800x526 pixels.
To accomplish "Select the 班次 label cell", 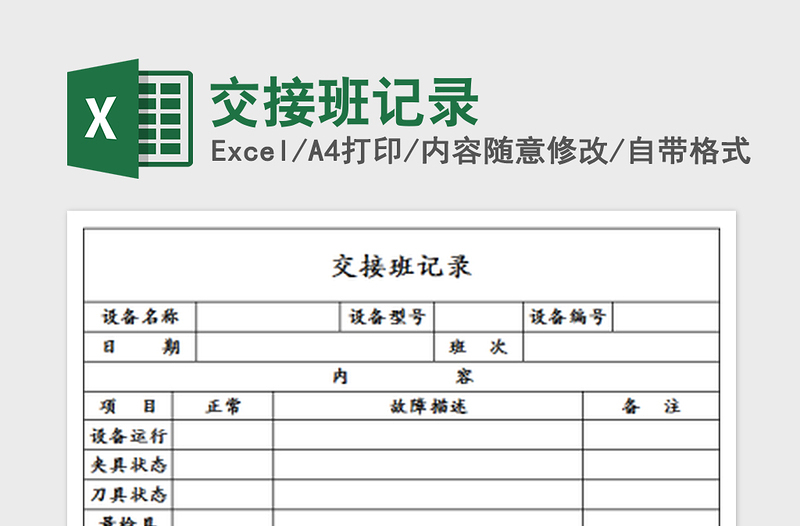I will coord(479,347).
